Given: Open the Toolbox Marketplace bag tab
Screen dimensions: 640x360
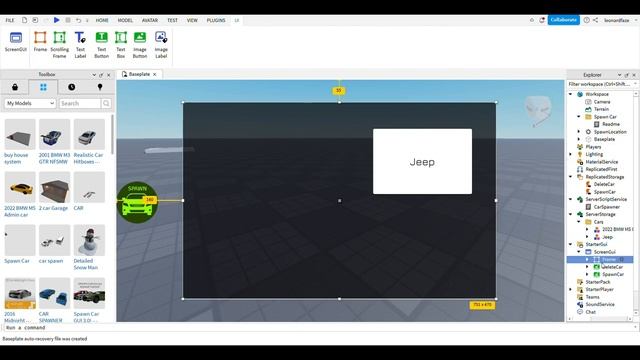Looking at the screenshot, I should [15, 87].
